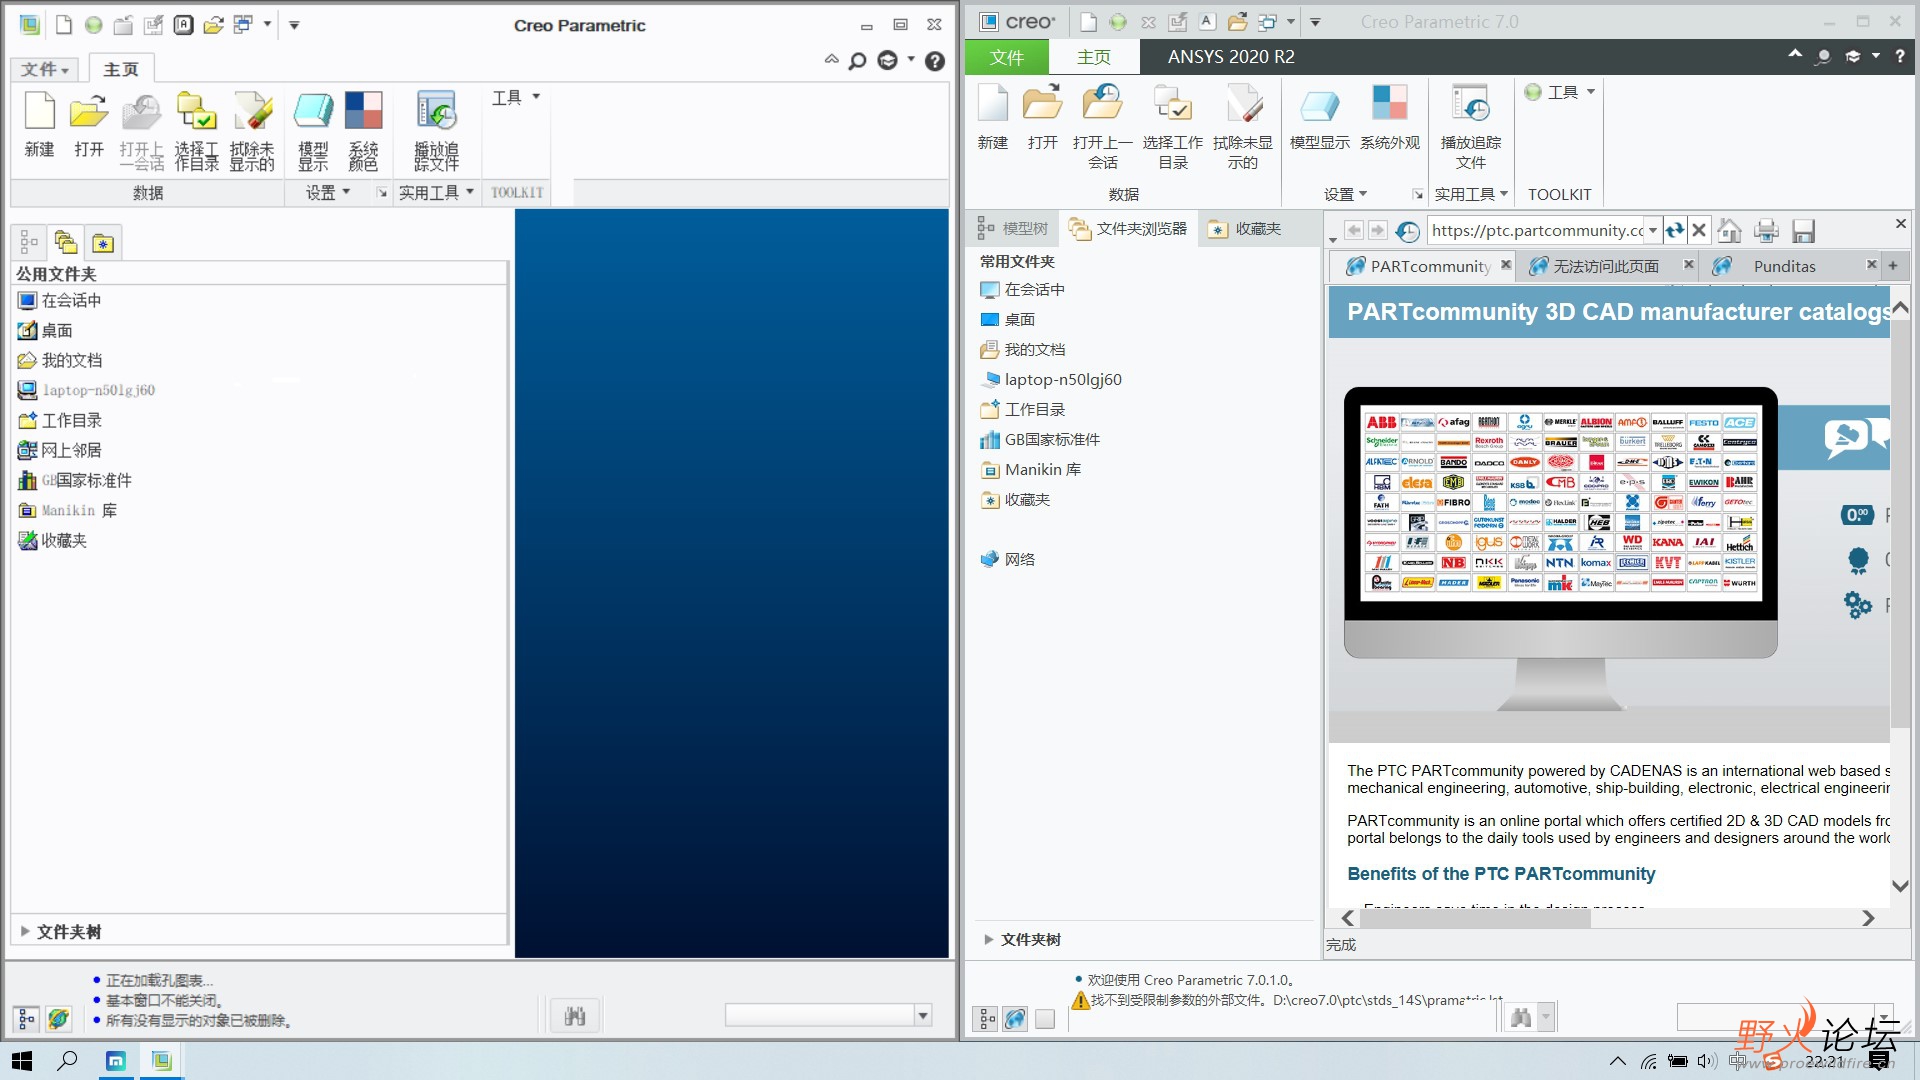Open 工具 dropdown in Creo 7.0 ribbon

coord(1560,92)
